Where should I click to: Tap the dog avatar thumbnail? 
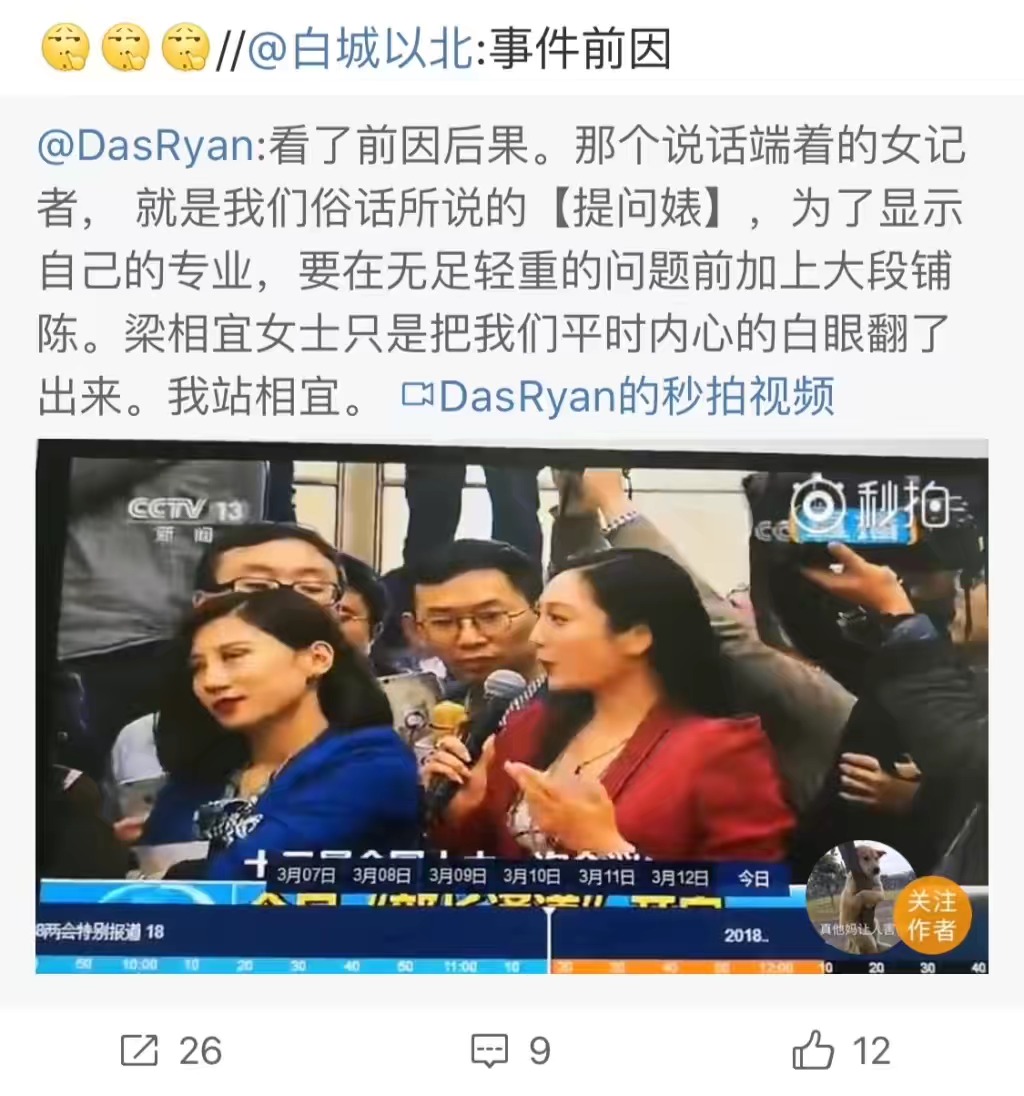tap(852, 897)
